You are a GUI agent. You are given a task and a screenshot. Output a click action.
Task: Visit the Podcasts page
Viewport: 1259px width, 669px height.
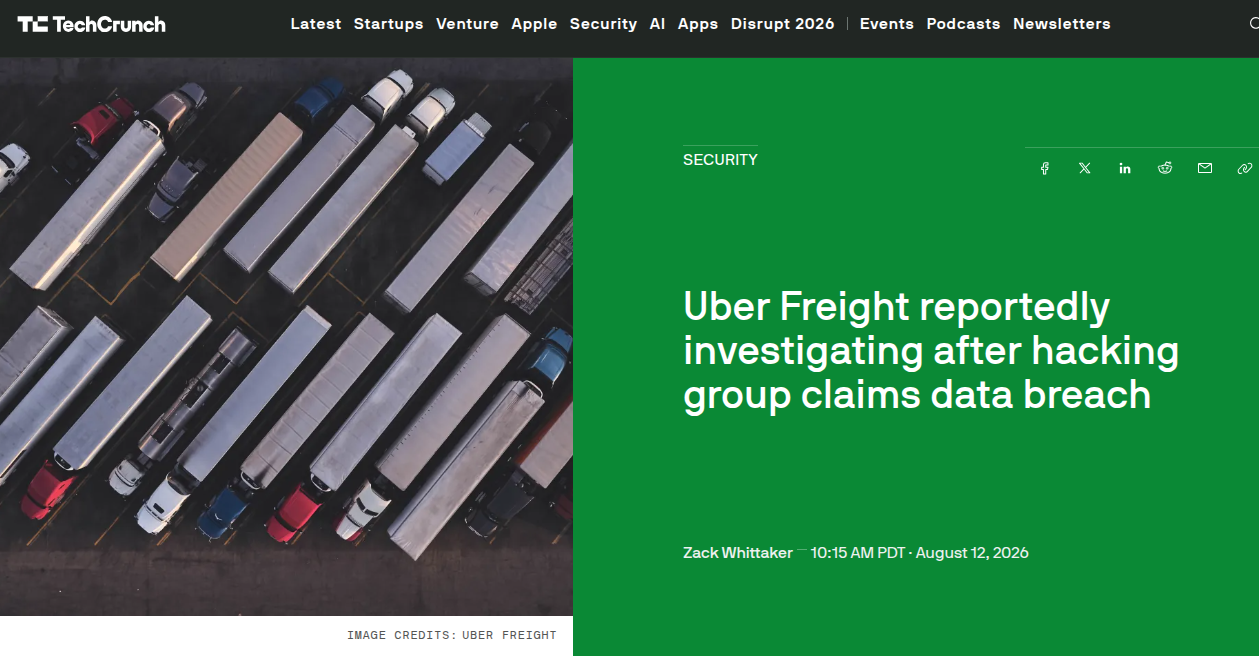point(963,24)
